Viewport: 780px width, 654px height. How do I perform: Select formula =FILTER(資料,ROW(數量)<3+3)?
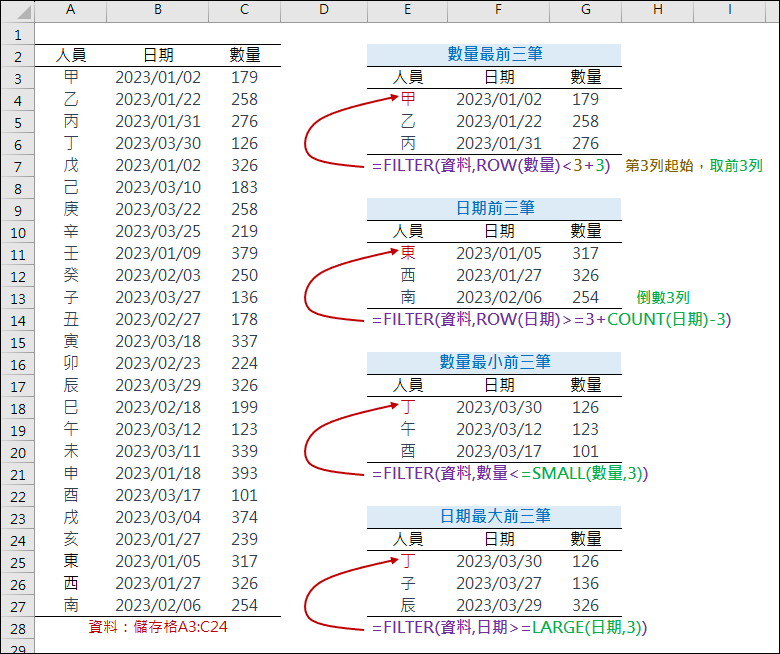pos(491,165)
